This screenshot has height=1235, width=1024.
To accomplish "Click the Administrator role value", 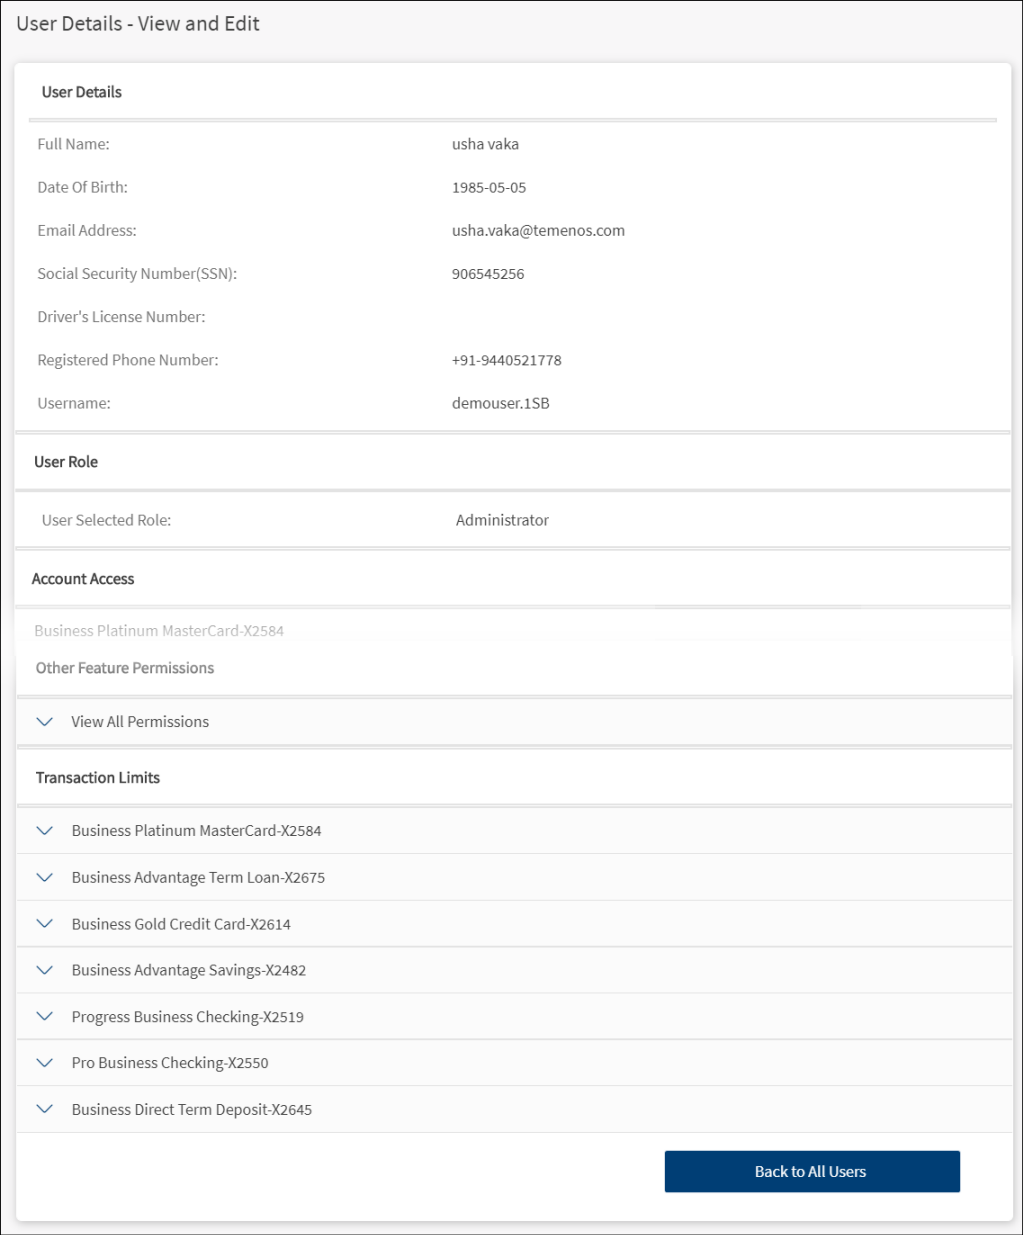I will coord(502,520).
